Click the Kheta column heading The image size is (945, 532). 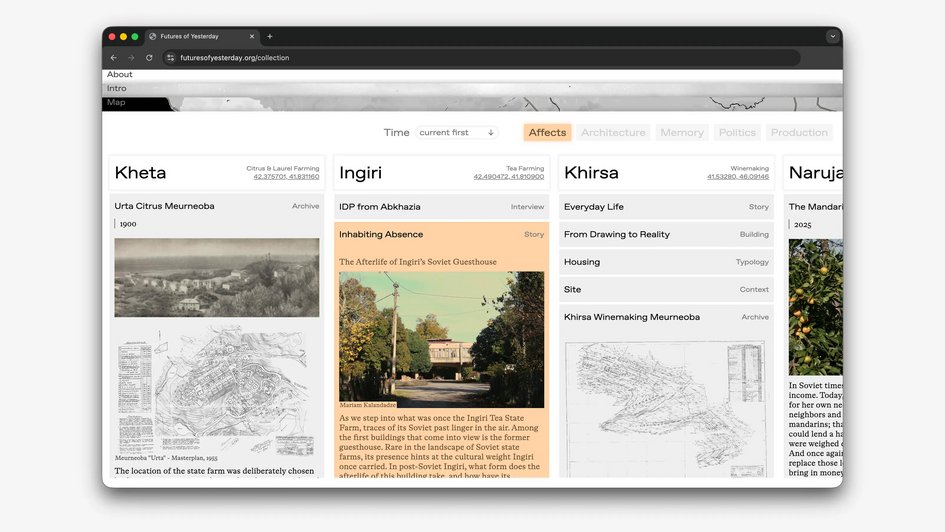pyautogui.click(x=140, y=173)
